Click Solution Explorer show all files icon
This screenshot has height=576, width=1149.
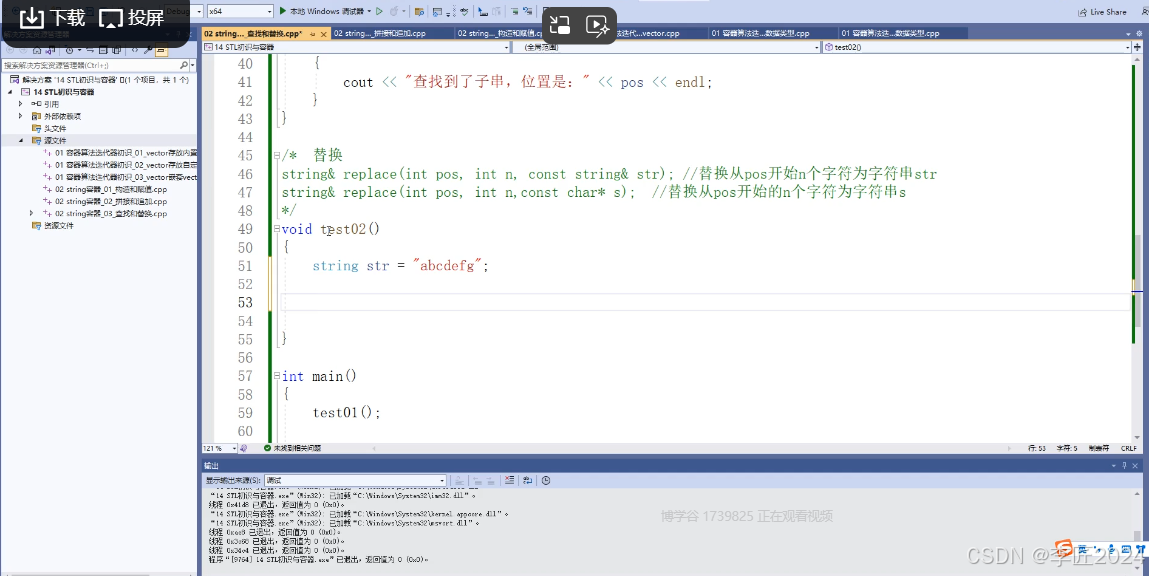tap(116, 50)
